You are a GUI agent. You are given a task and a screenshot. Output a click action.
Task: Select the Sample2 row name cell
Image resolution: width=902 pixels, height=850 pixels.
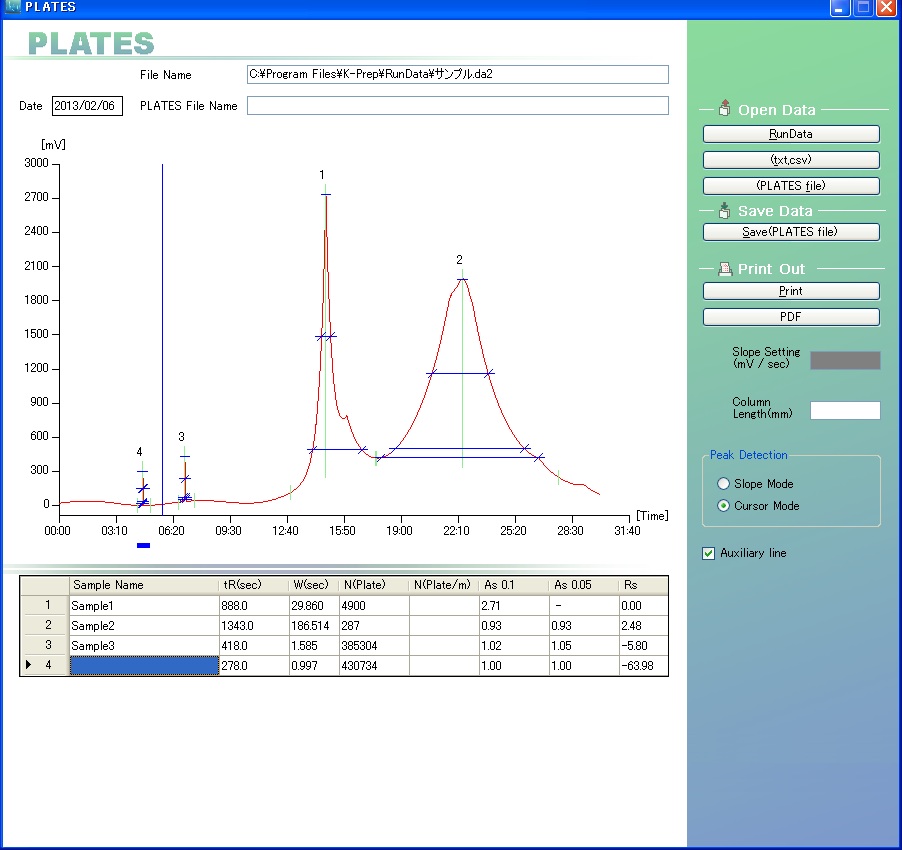click(x=144, y=625)
